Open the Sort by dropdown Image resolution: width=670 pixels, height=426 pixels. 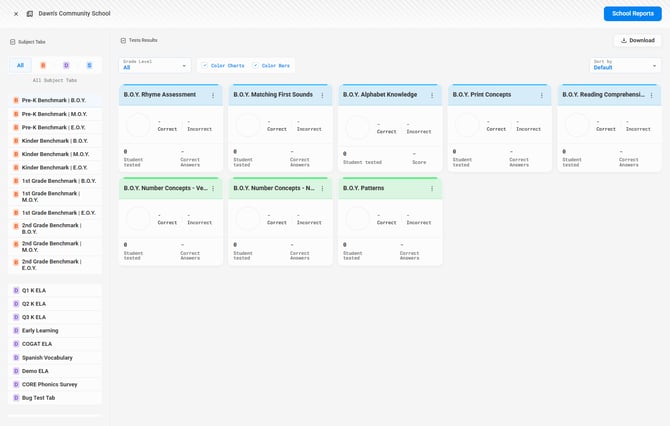click(x=625, y=65)
